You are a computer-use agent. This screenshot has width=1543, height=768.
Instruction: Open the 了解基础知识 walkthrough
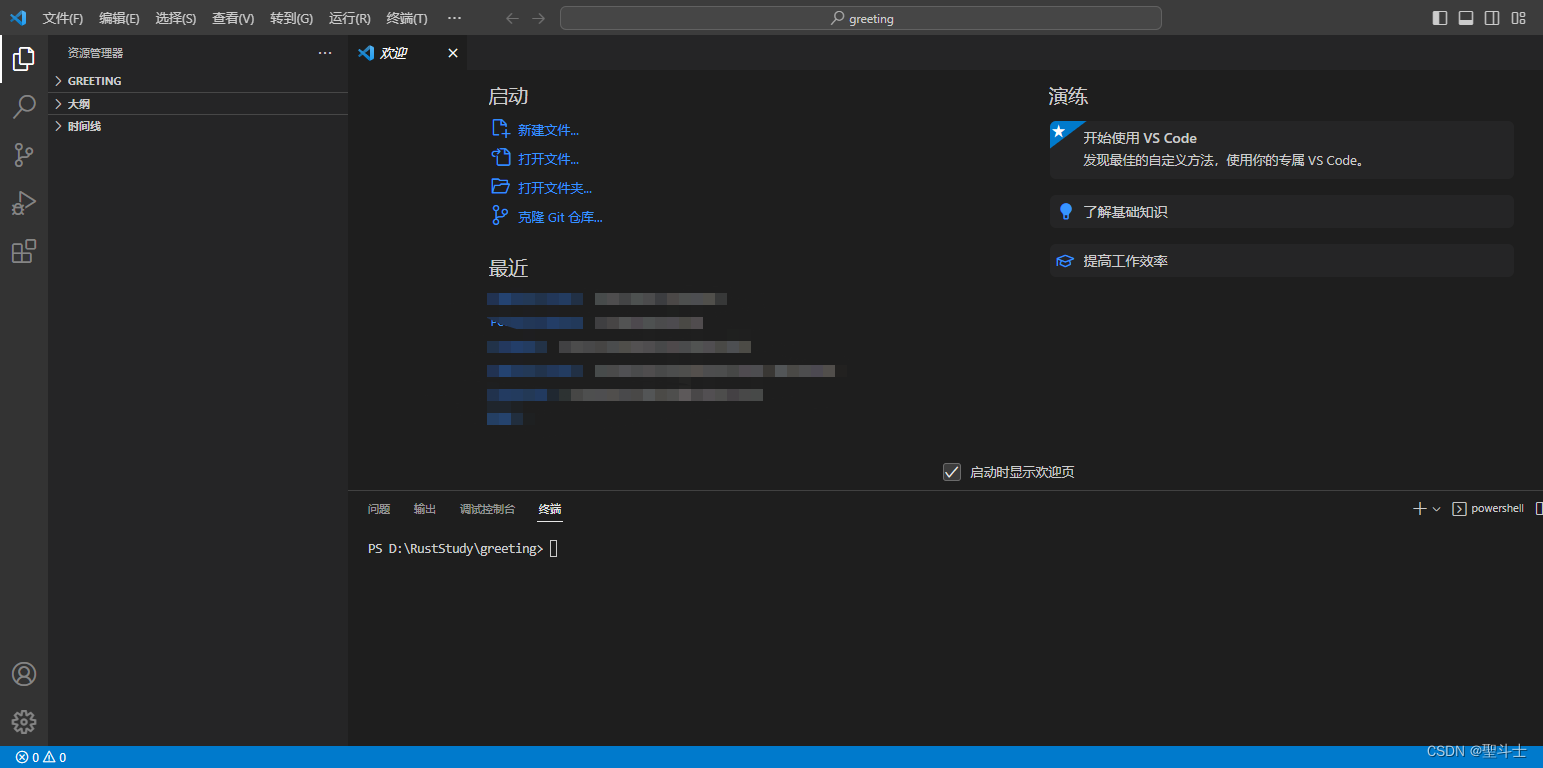1281,212
